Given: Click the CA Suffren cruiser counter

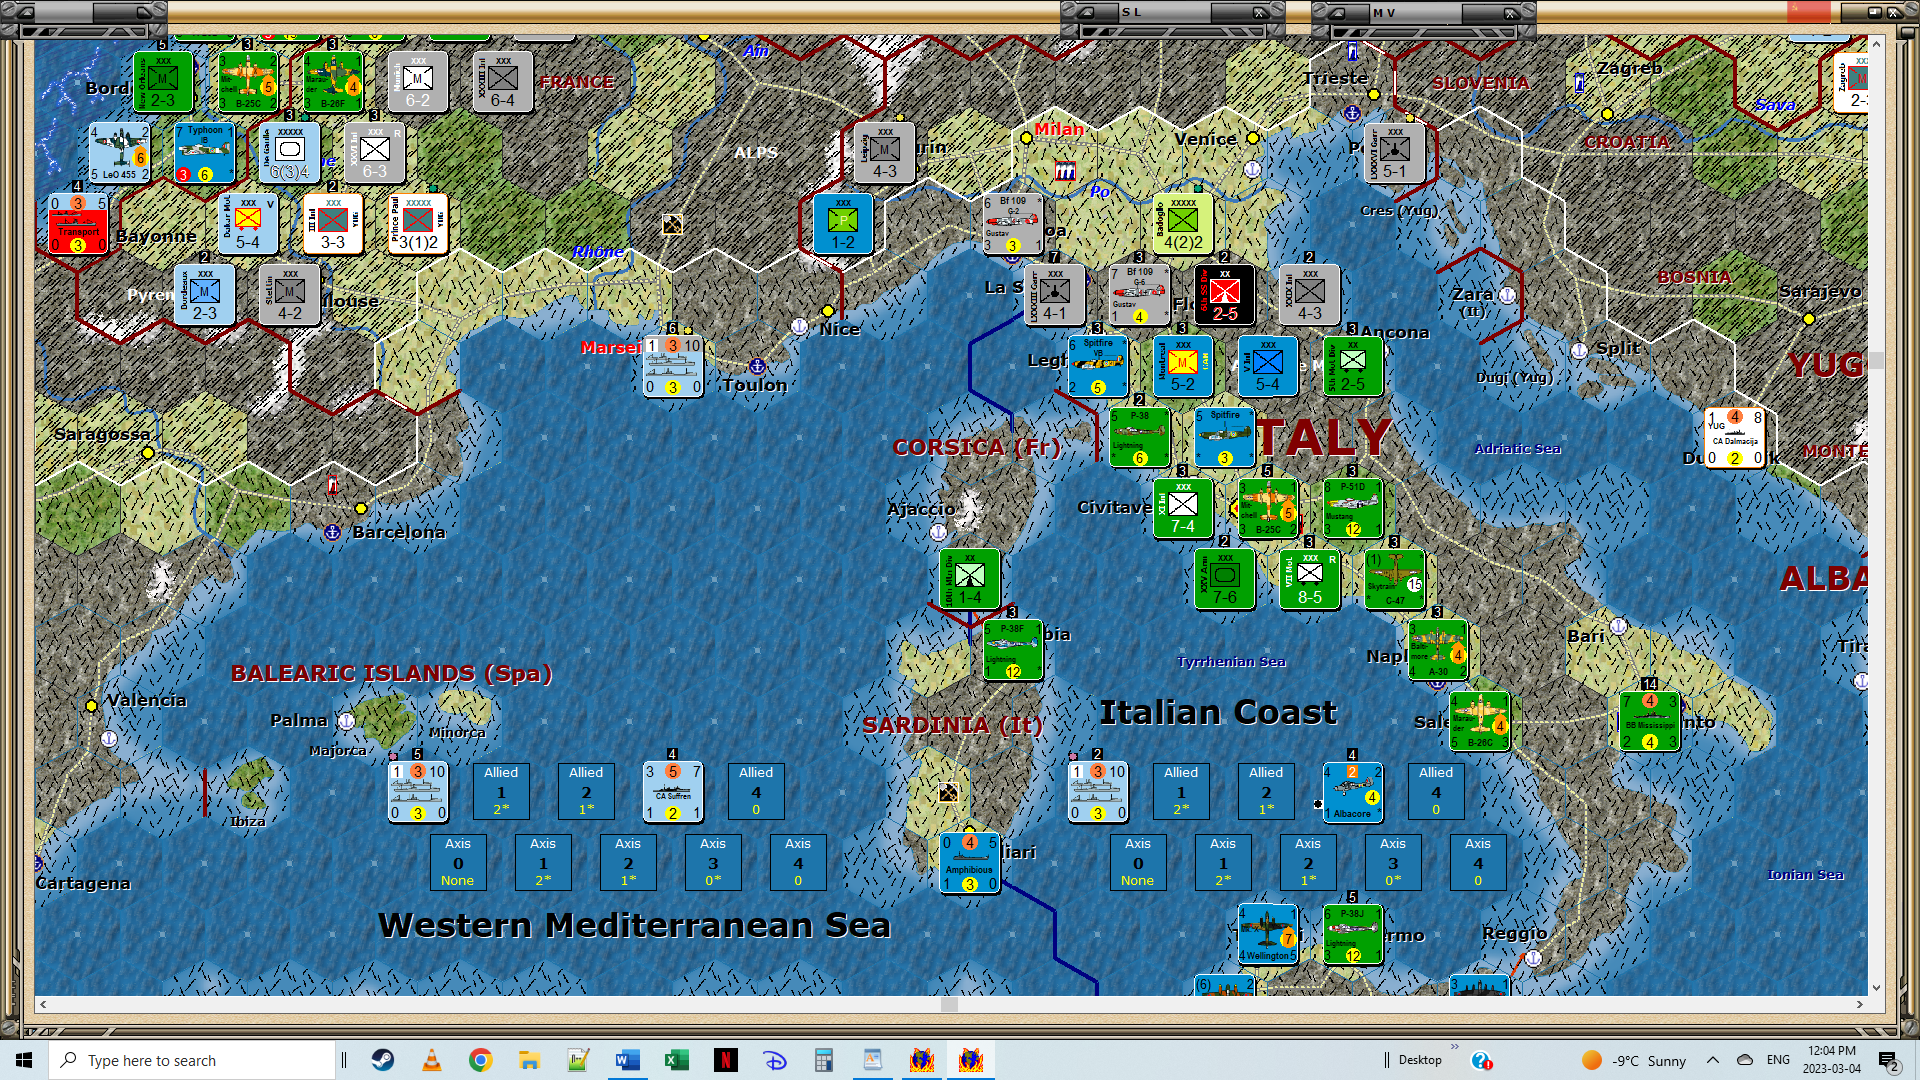Looking at the screenshot, I should (672, 792).
